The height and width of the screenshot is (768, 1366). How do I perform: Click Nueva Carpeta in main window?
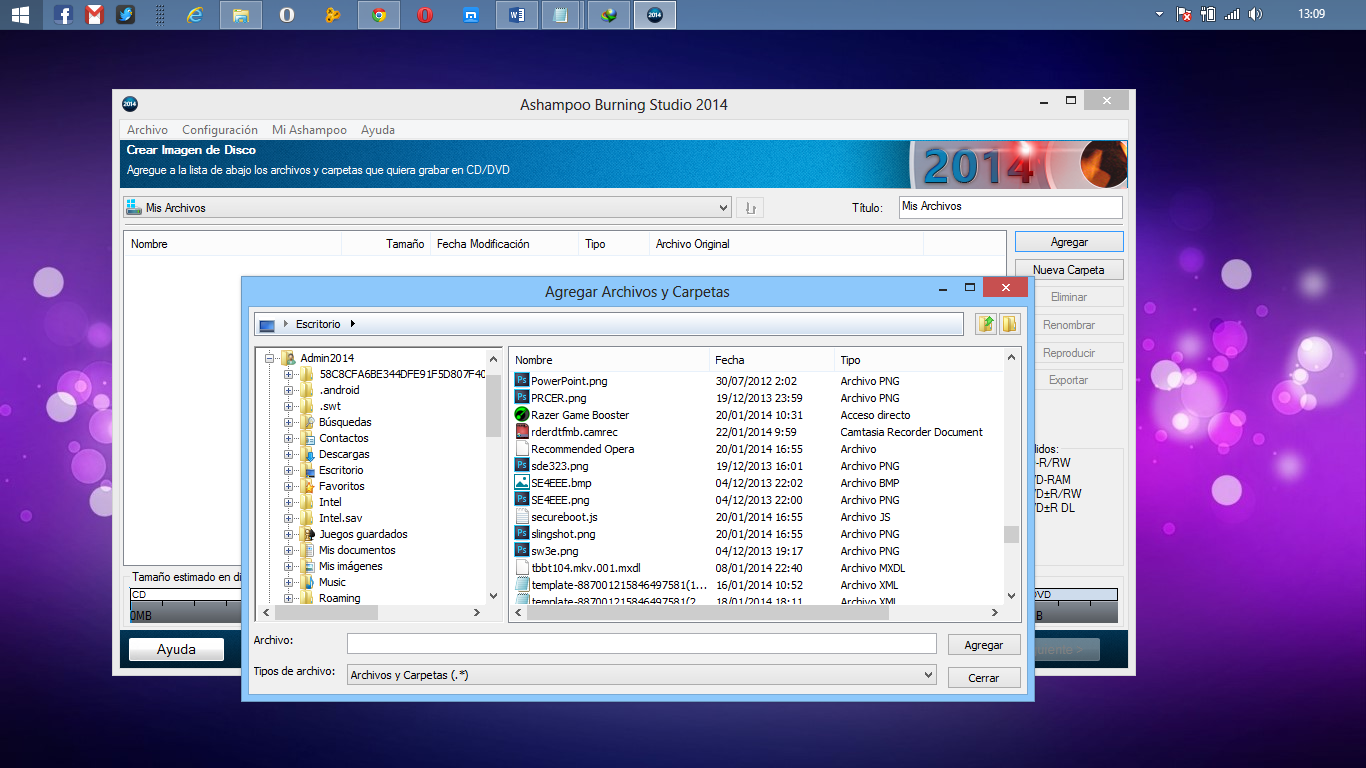coord(1069,270)
